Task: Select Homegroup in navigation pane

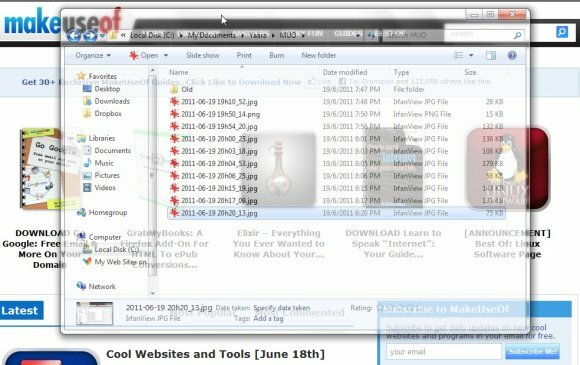Action: point(108,213)
